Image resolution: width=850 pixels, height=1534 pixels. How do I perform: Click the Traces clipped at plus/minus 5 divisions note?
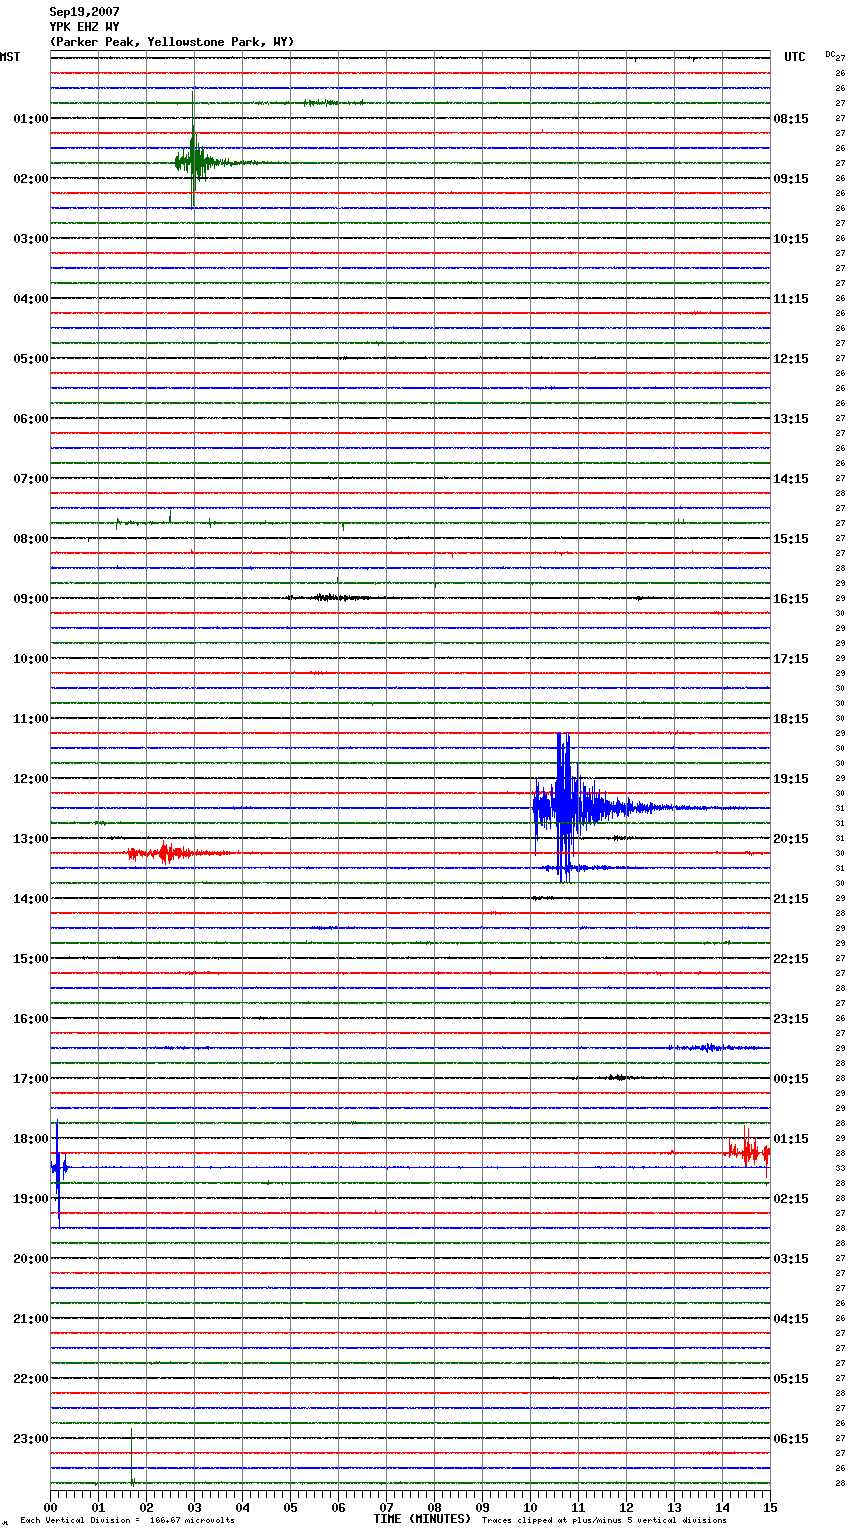[x=604, y=1521]
